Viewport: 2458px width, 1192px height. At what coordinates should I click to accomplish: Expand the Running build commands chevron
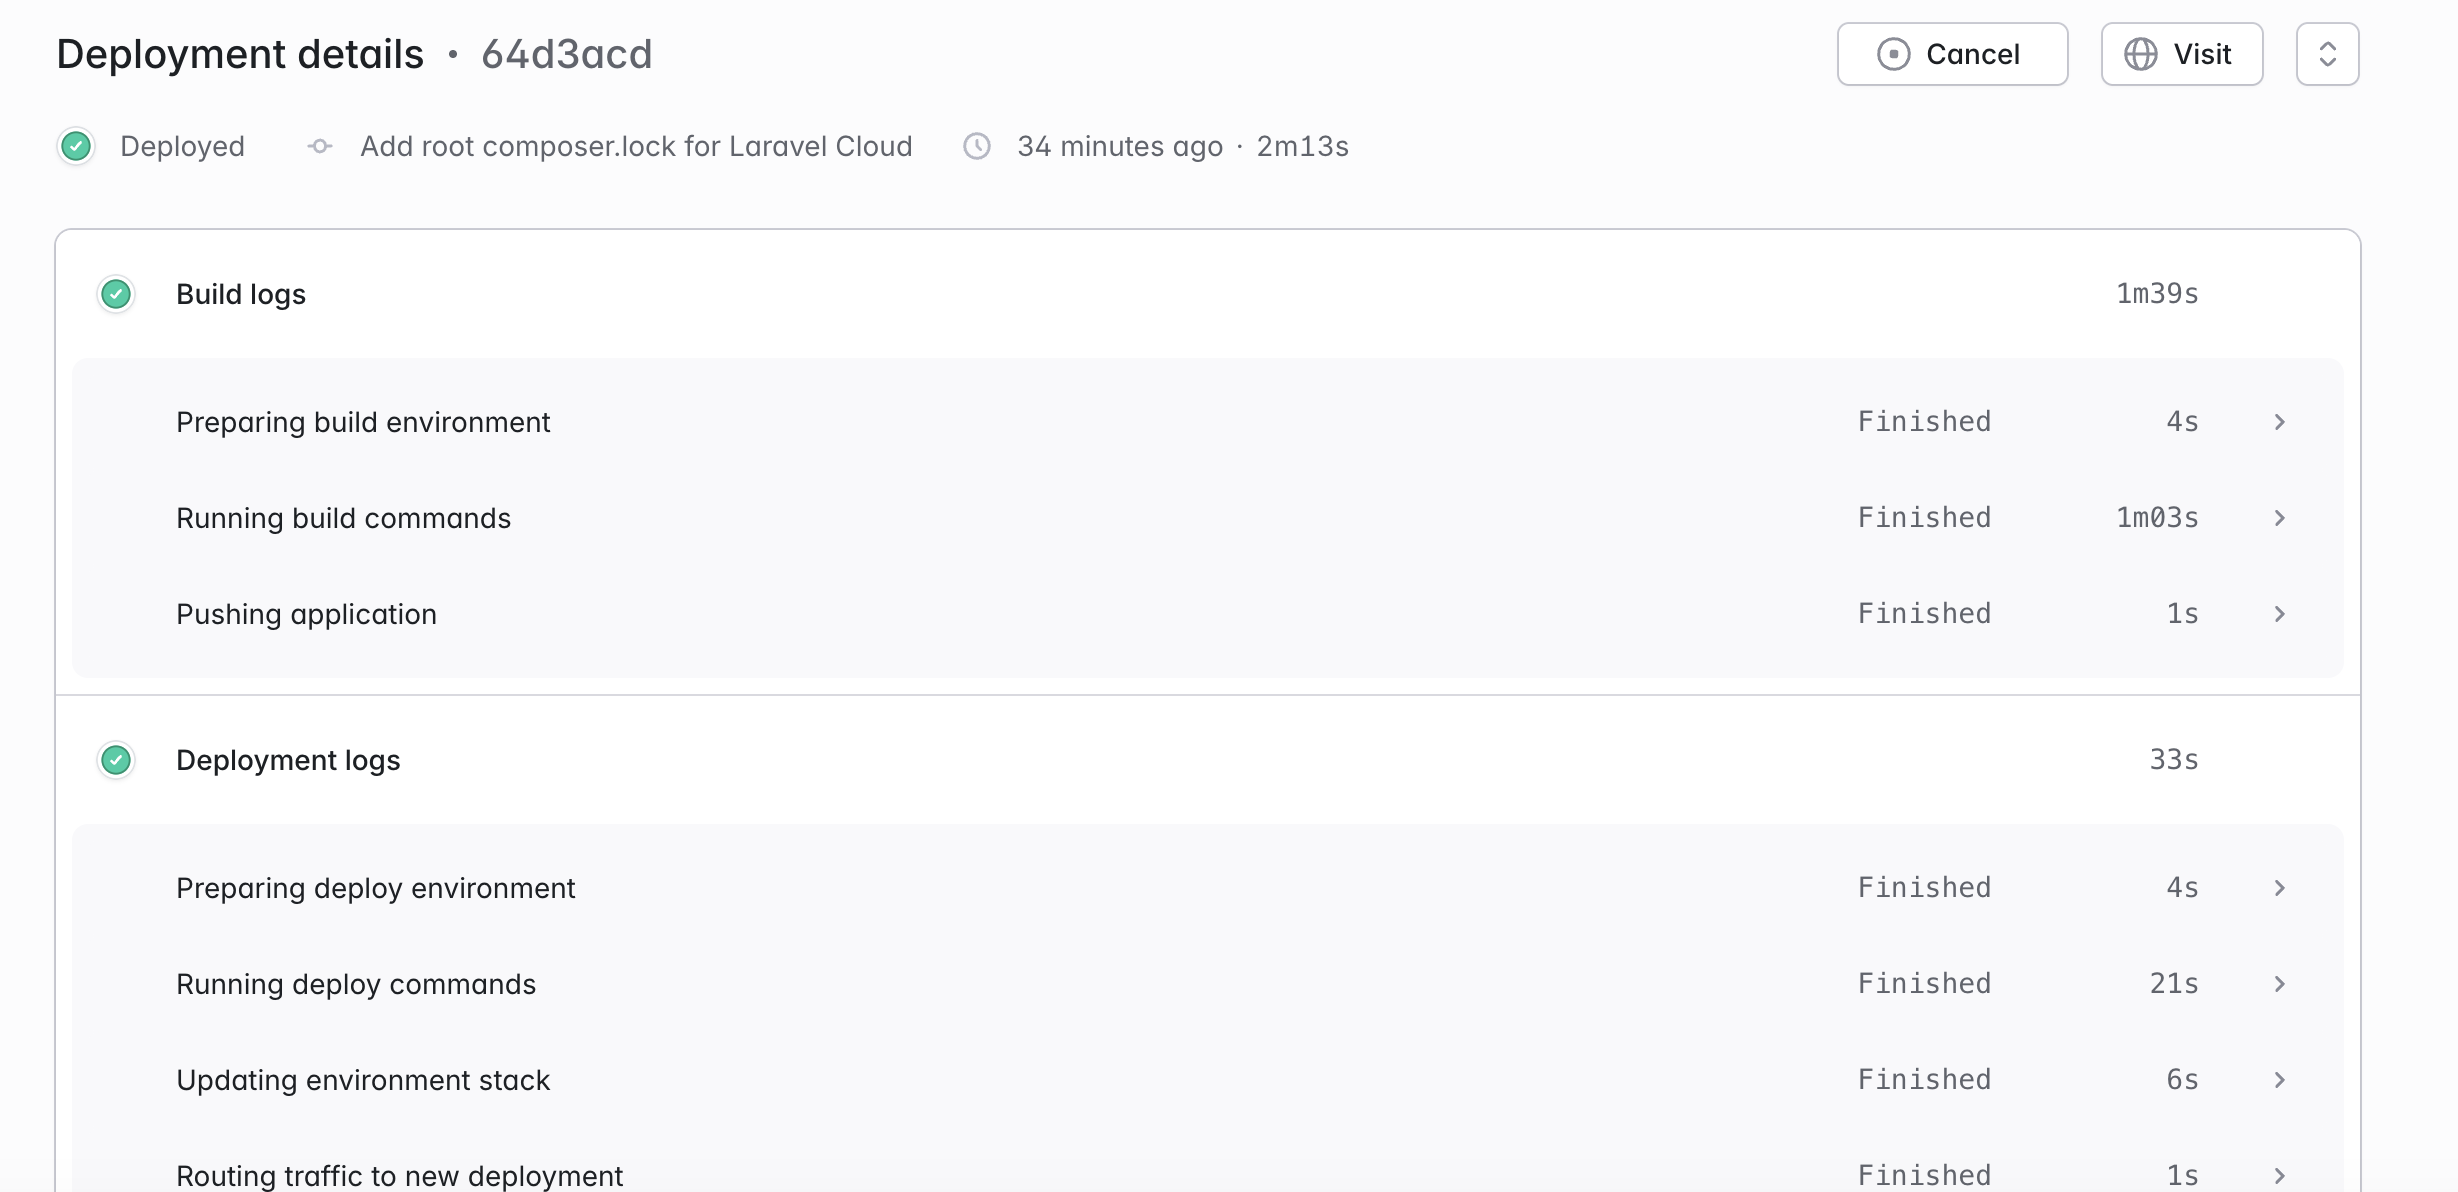pos(2280,518)
